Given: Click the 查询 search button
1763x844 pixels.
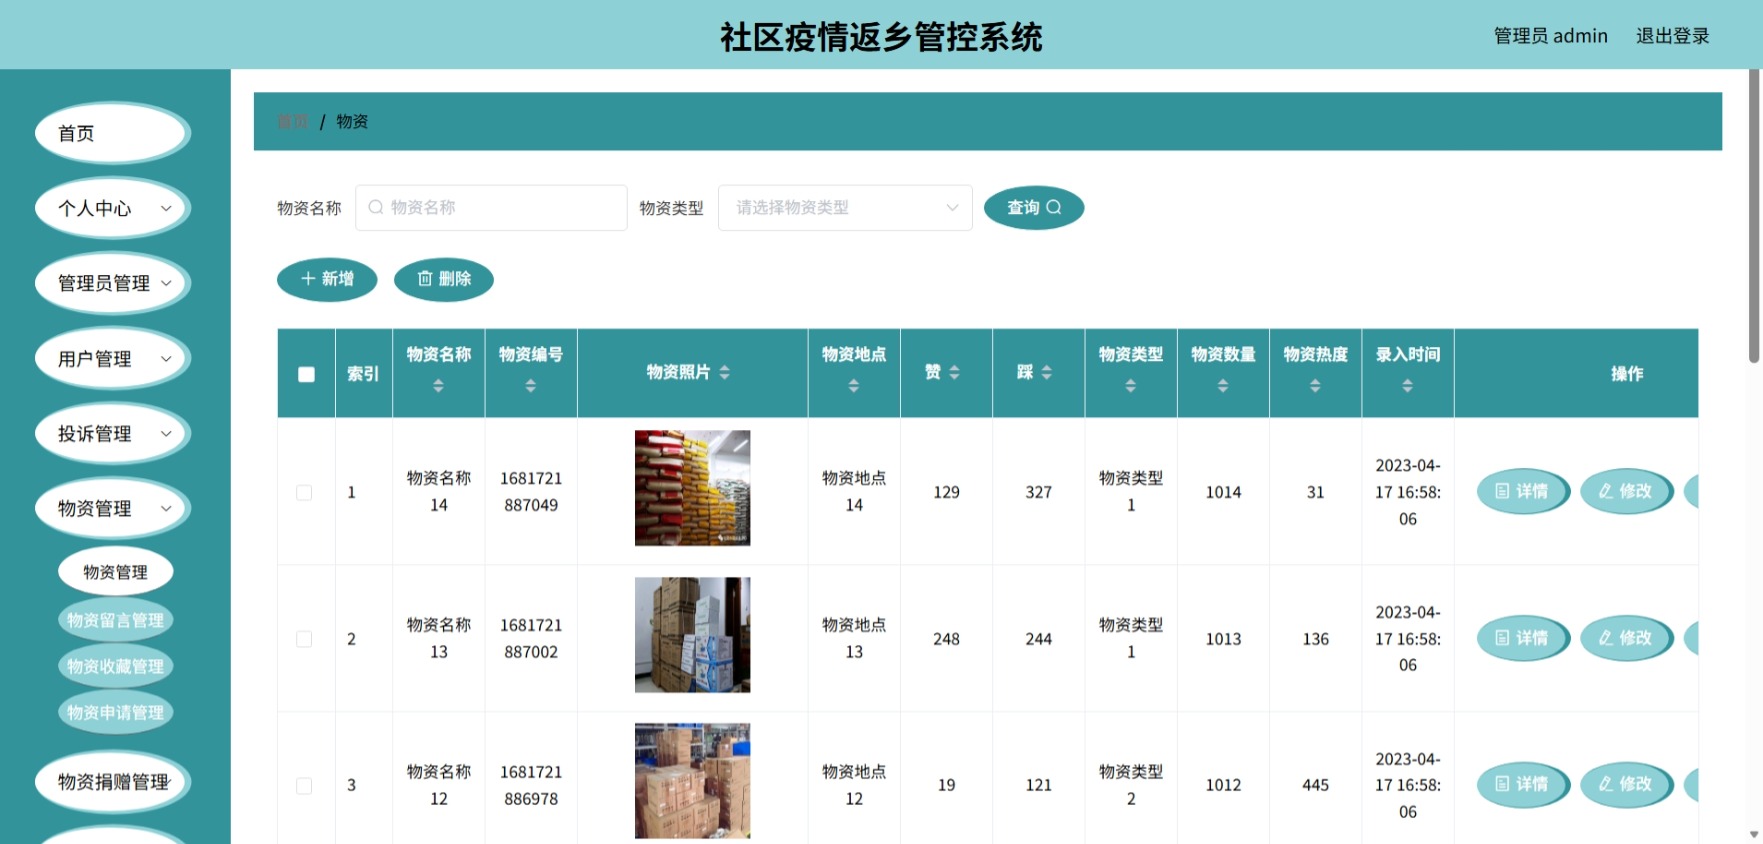Looking at the screenshot, I should [x=1034, y=208].
